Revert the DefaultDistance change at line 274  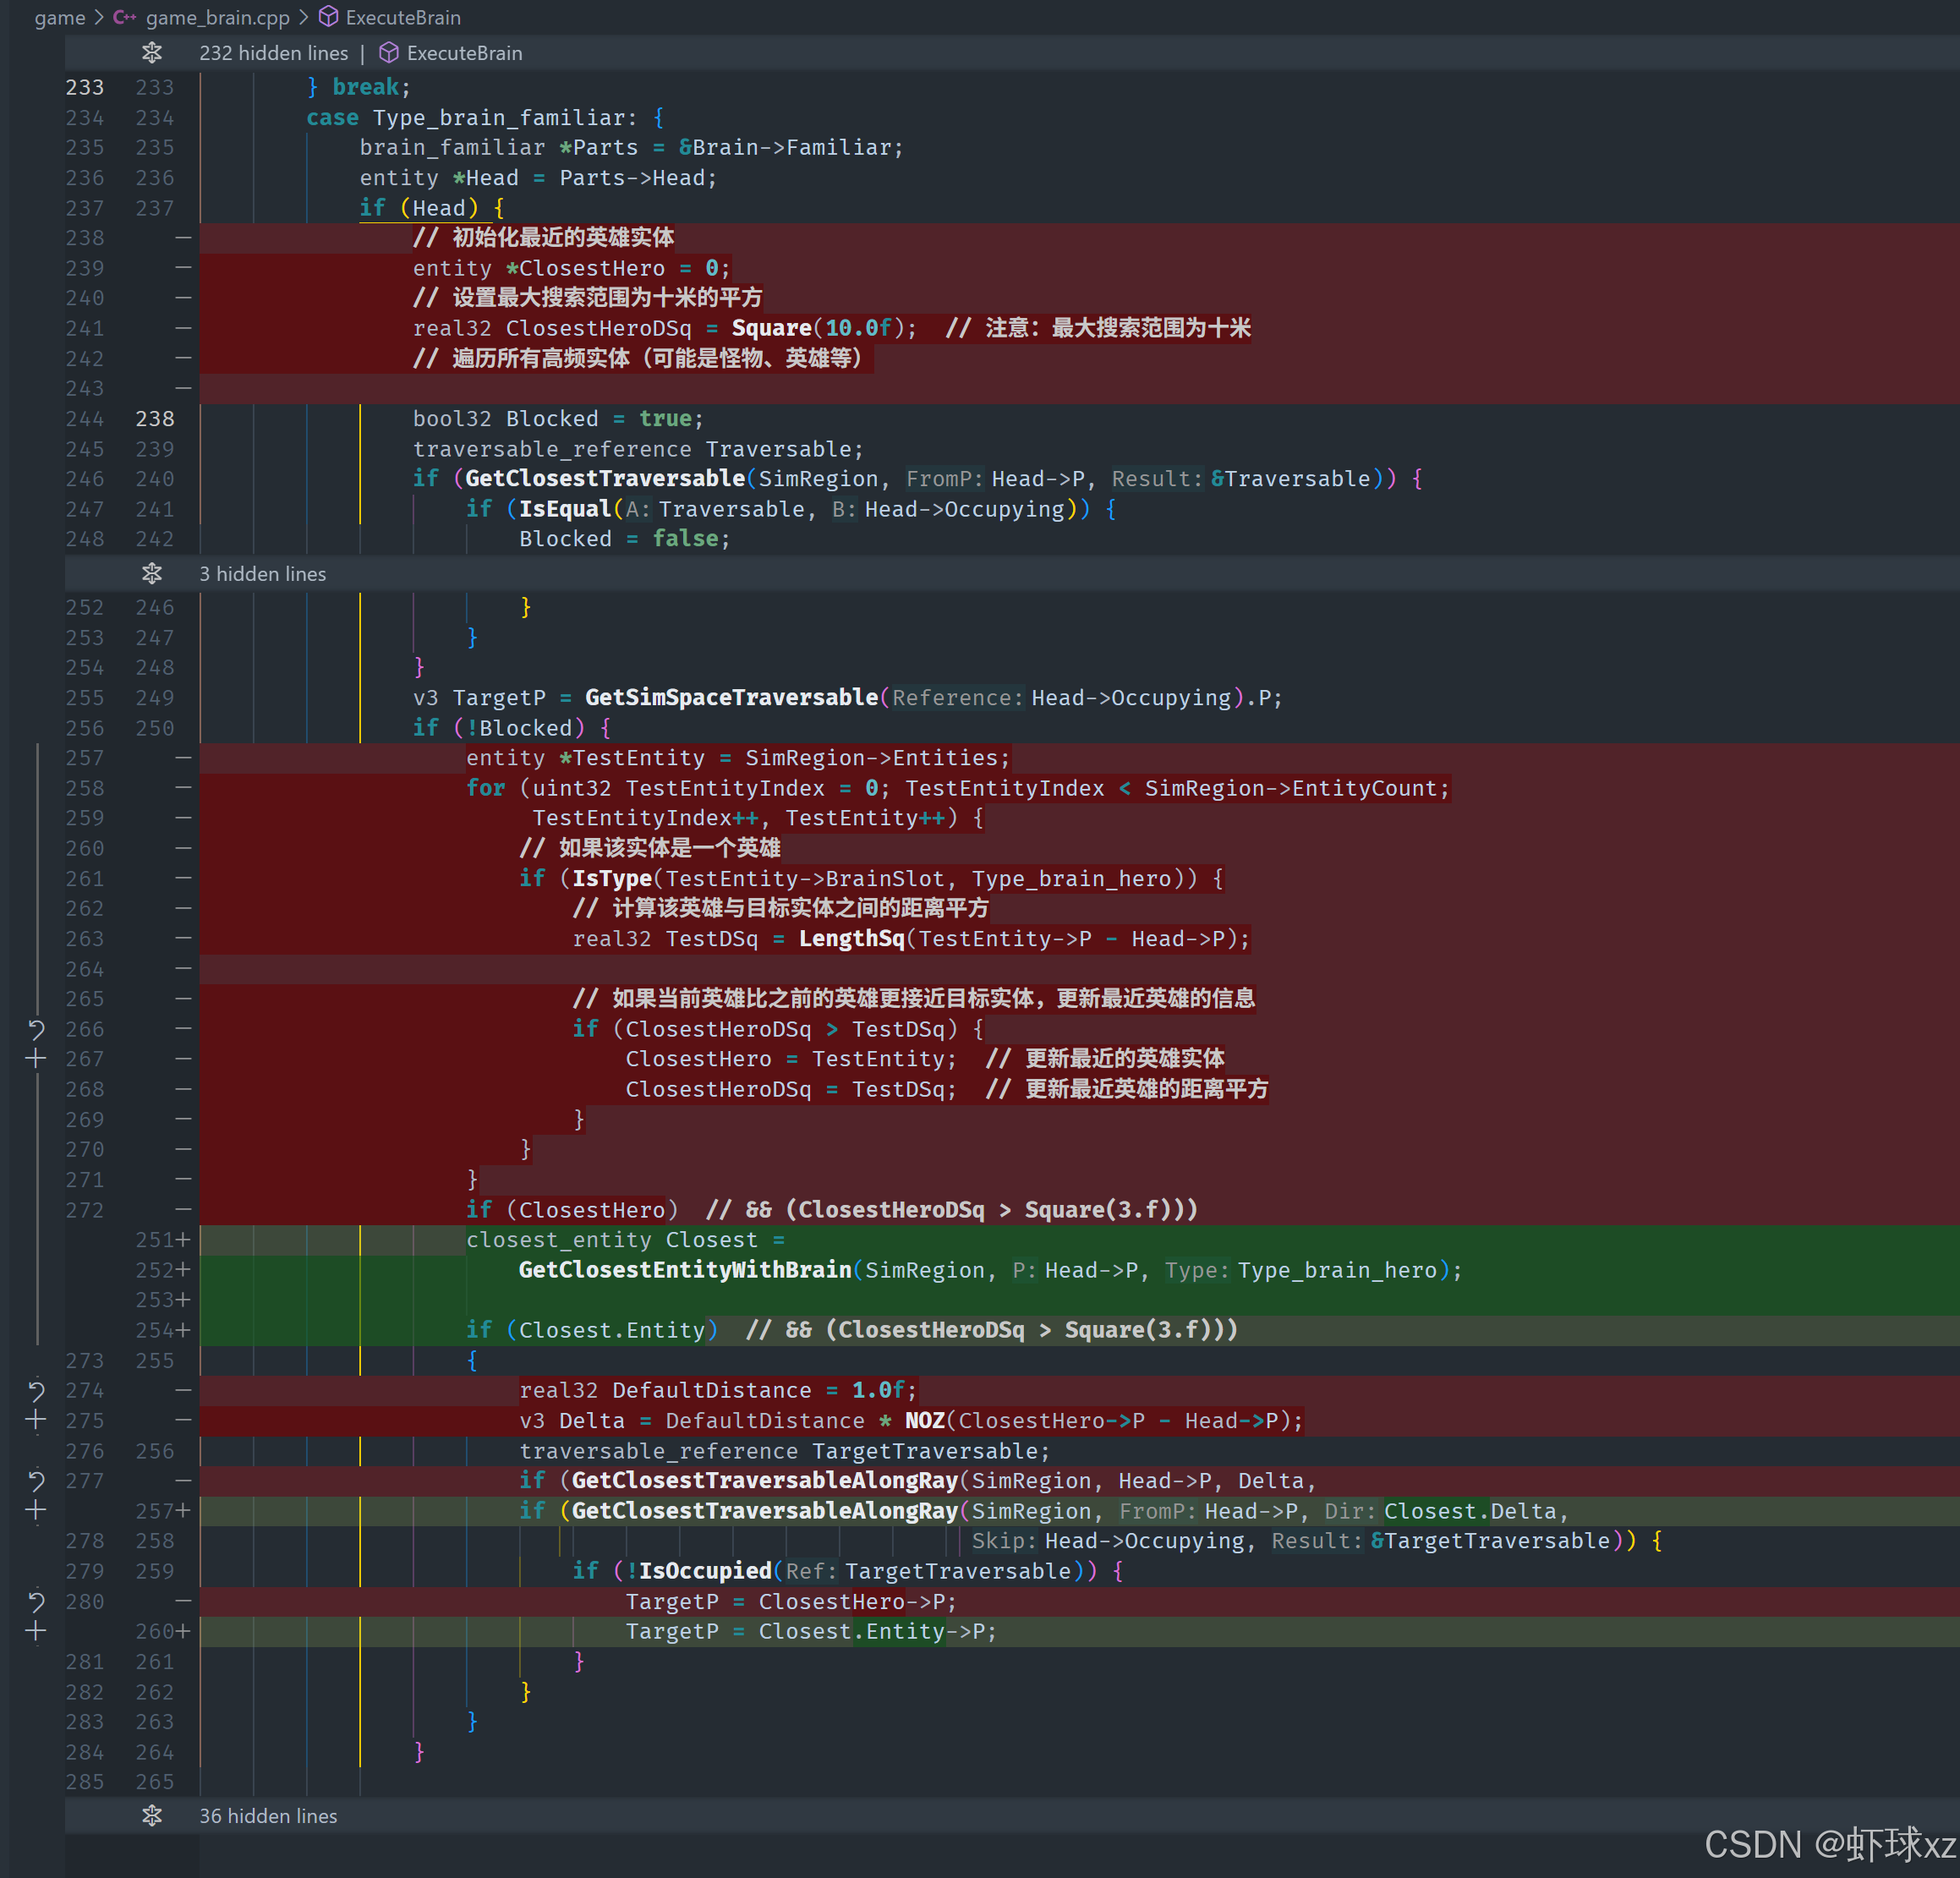36,1390
